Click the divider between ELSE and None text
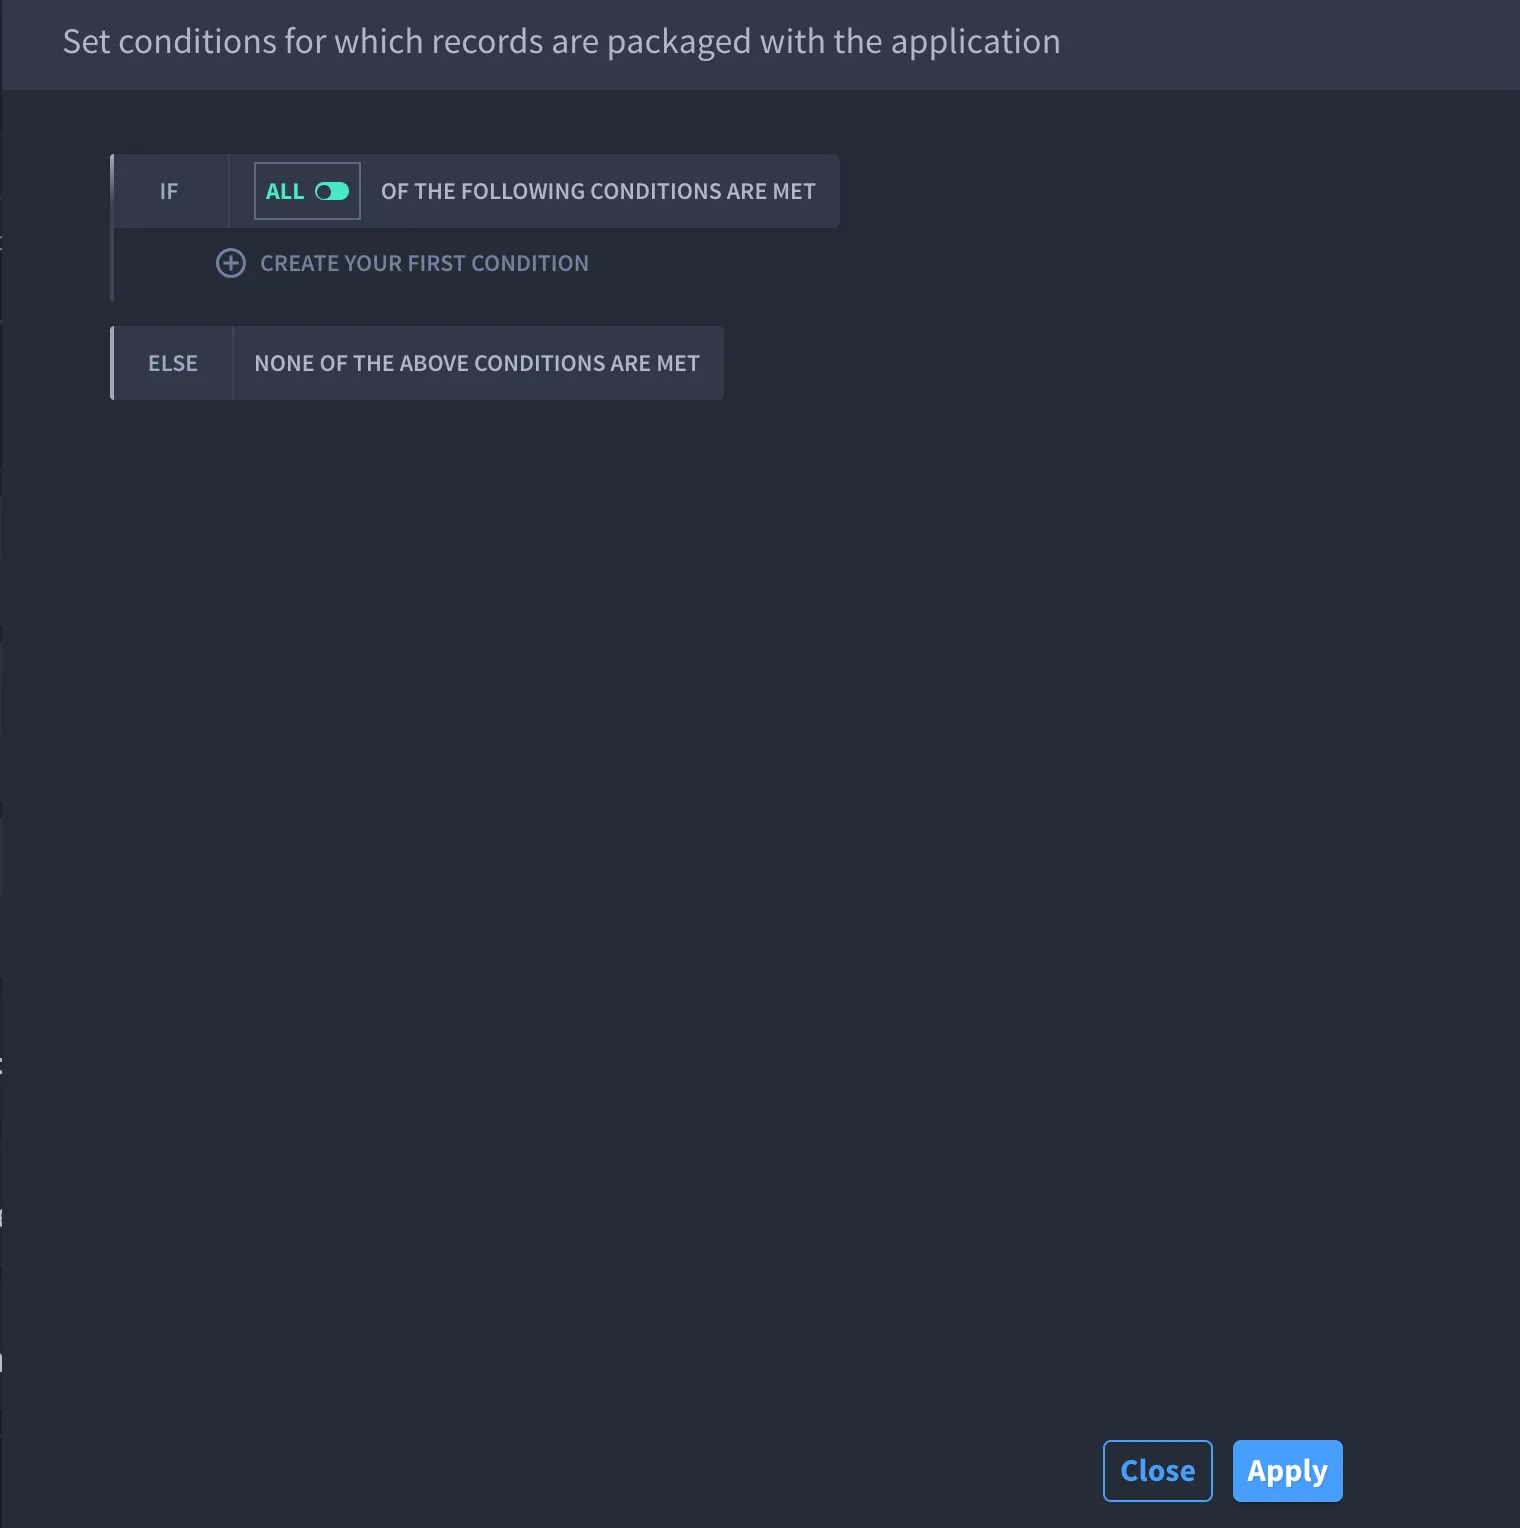The image size is (1520, 1528). [232, 363]
